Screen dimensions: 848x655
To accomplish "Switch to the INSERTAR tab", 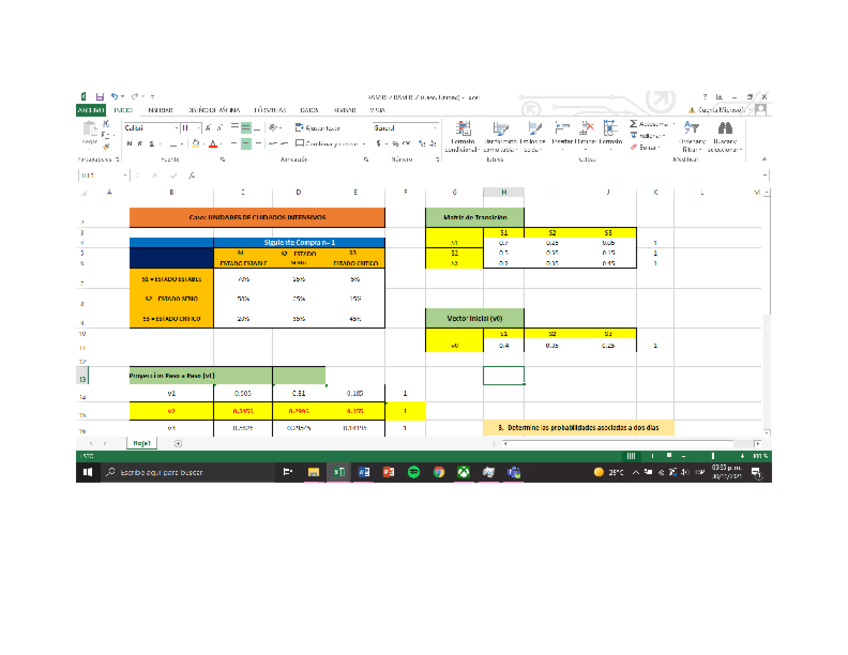I will coord(161,110).
